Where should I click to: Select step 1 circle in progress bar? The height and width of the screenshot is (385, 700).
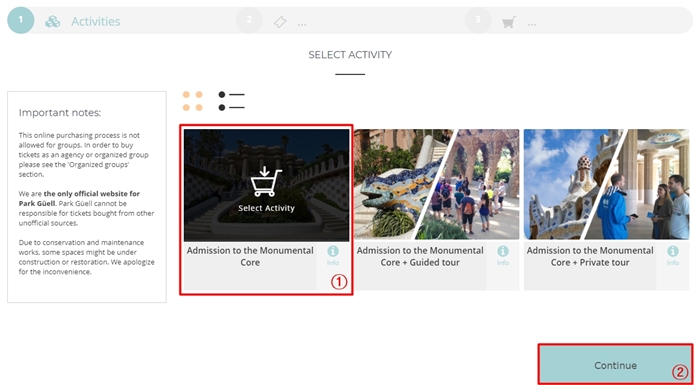coord(21,20)
